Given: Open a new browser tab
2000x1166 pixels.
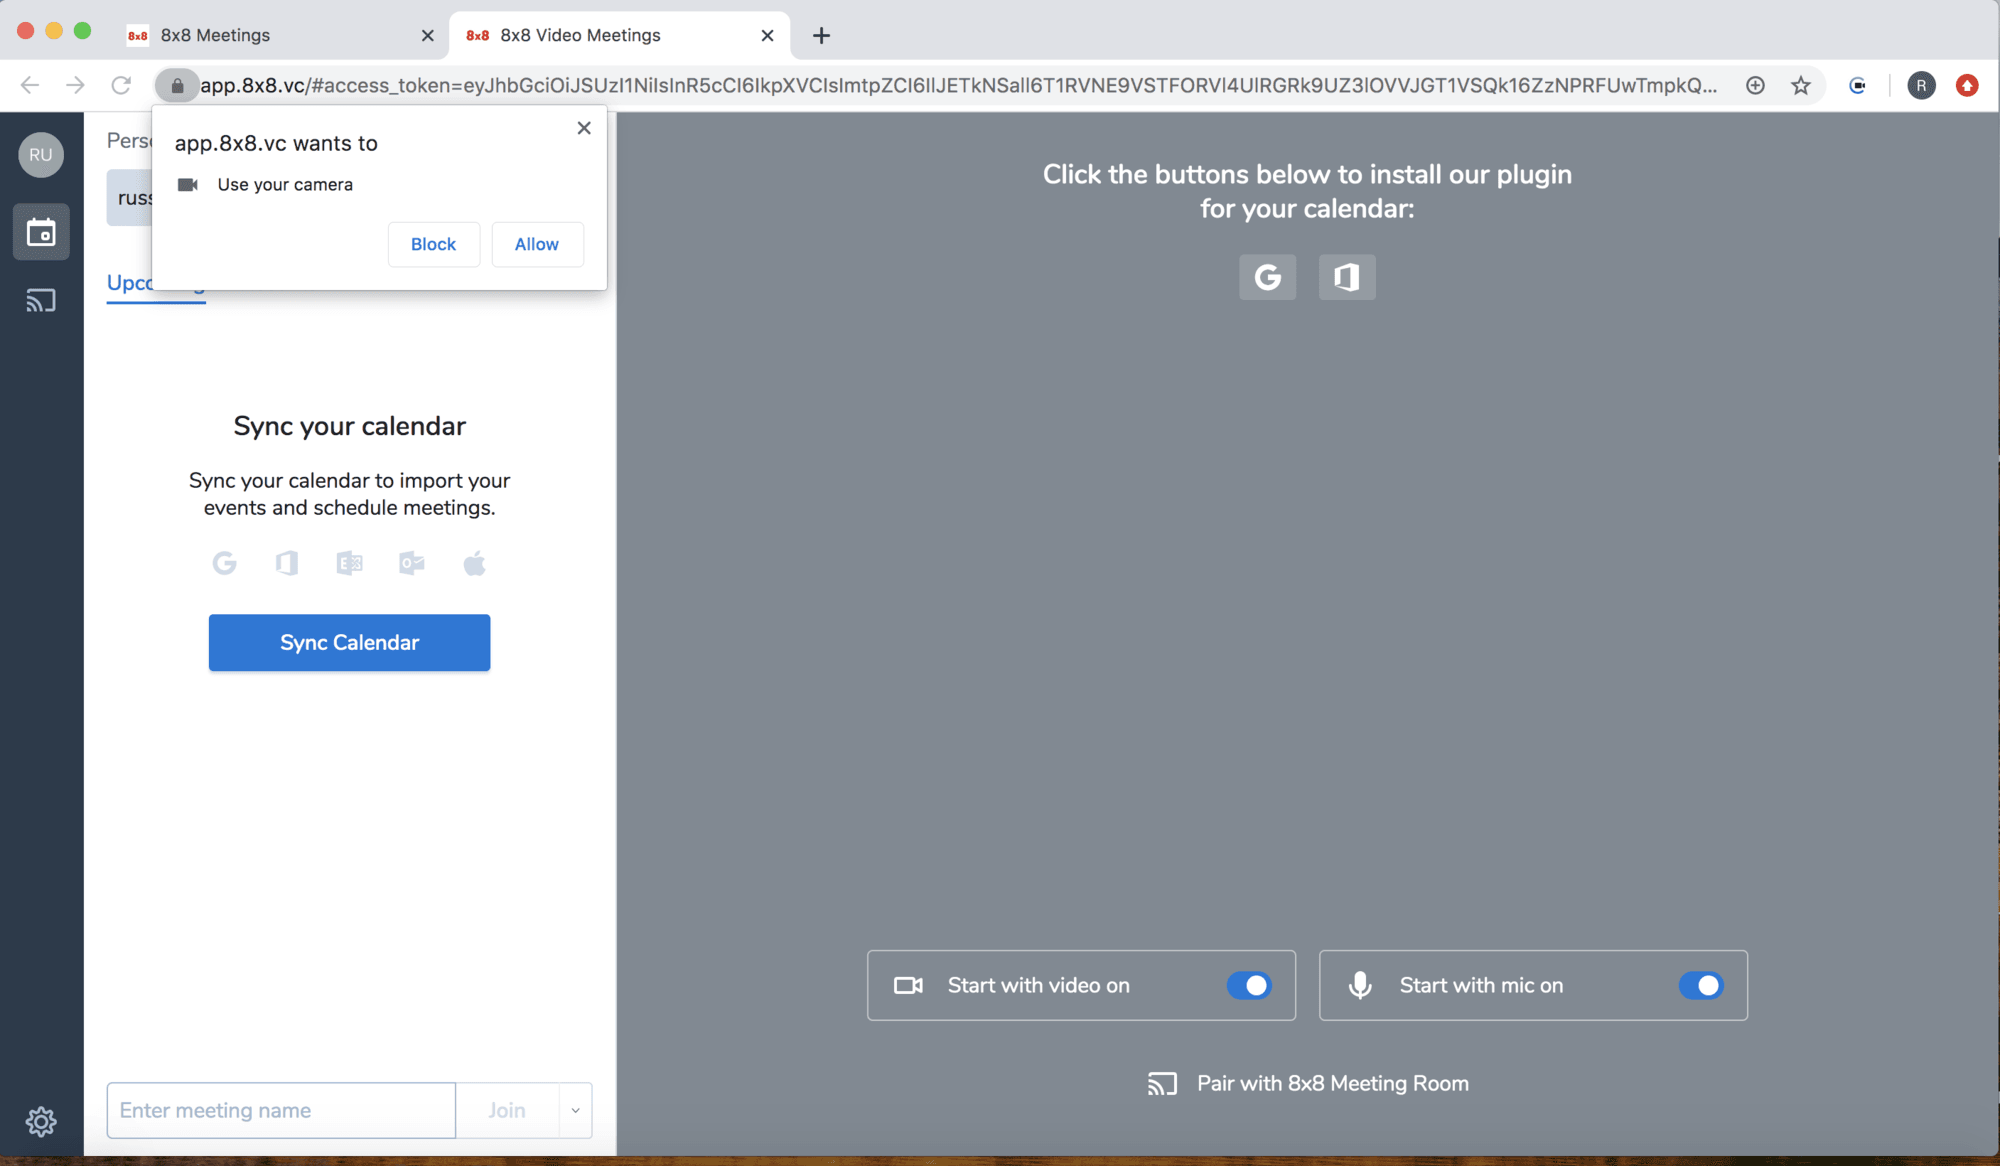Looking at the screenshot, I should [821, 36].
